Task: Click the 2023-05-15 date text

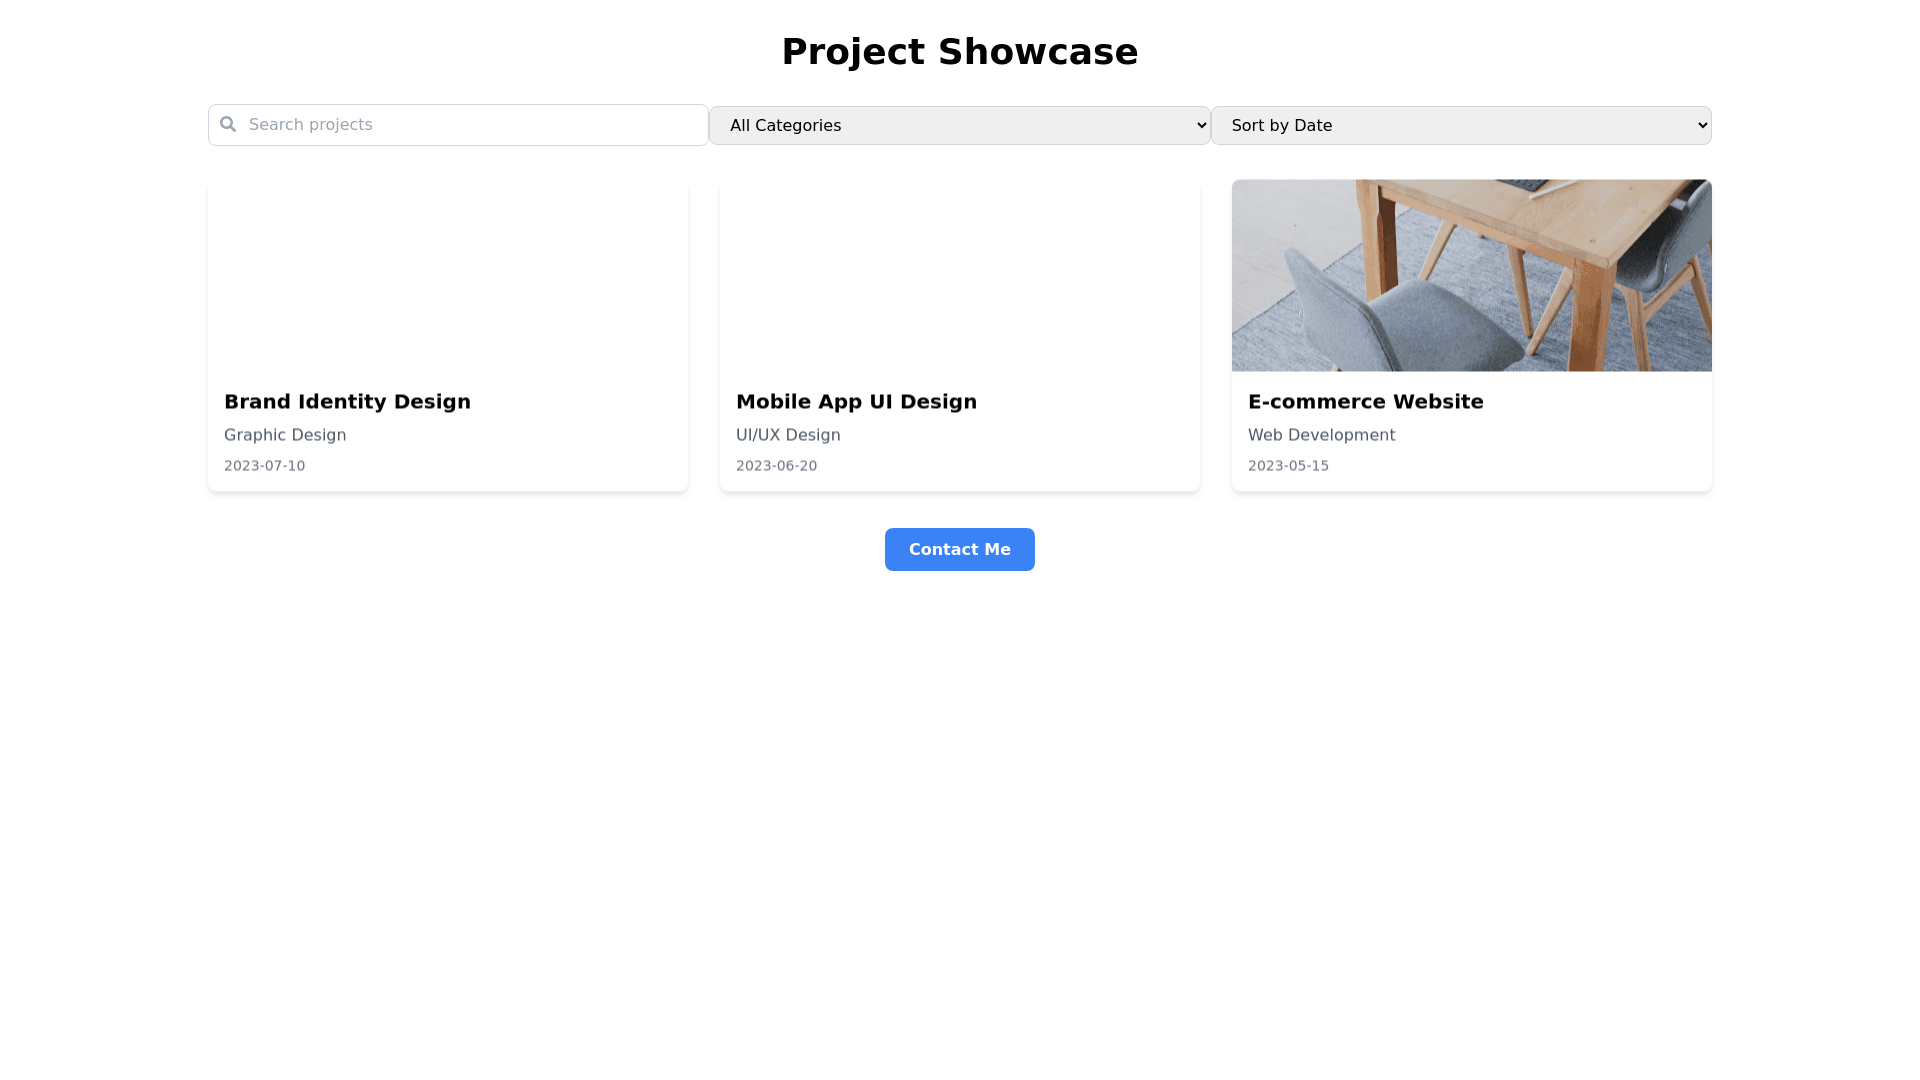Action: (1288, 466)
